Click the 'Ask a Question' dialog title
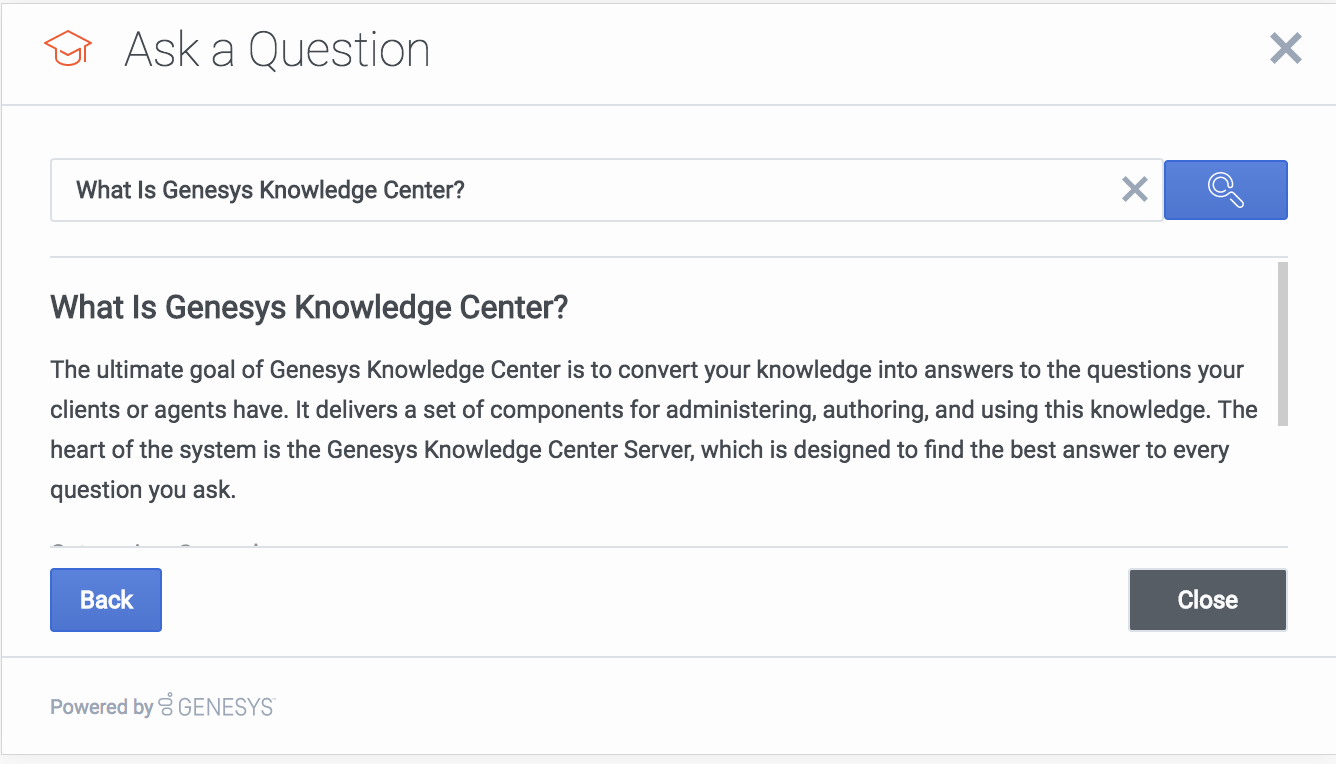This screenshot has width=1336, height=764. click(x=277, y=50)
